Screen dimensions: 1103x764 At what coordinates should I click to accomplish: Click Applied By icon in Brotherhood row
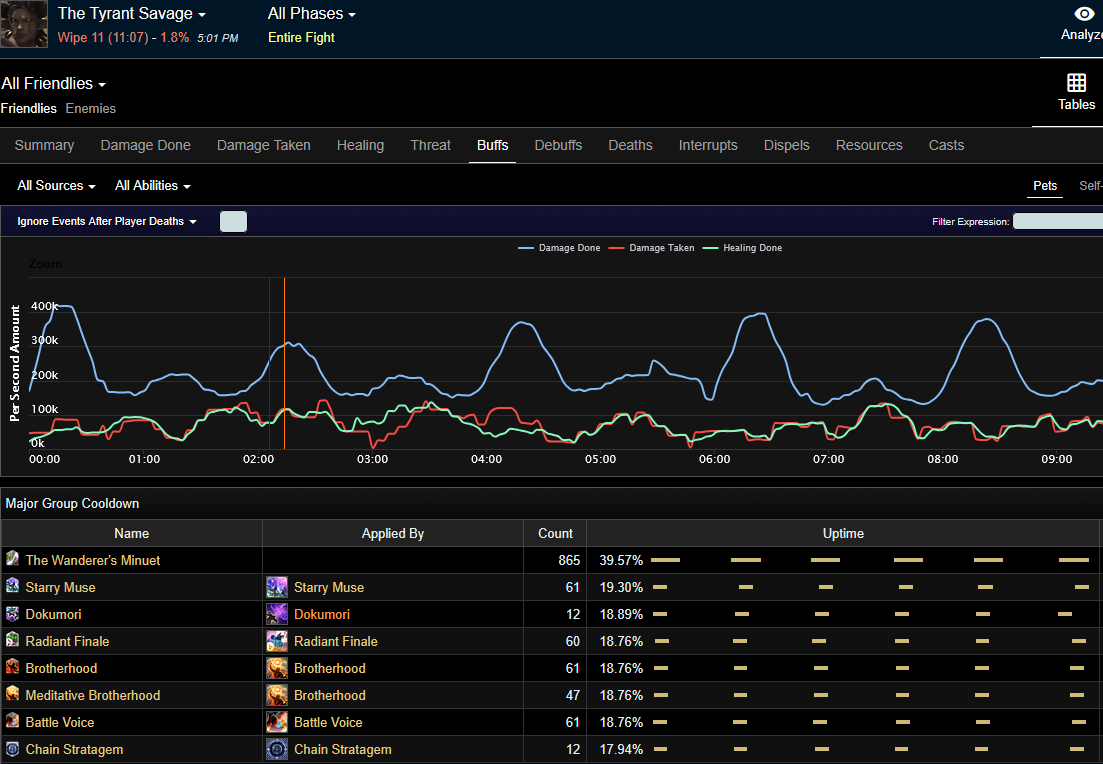point(277,668)
